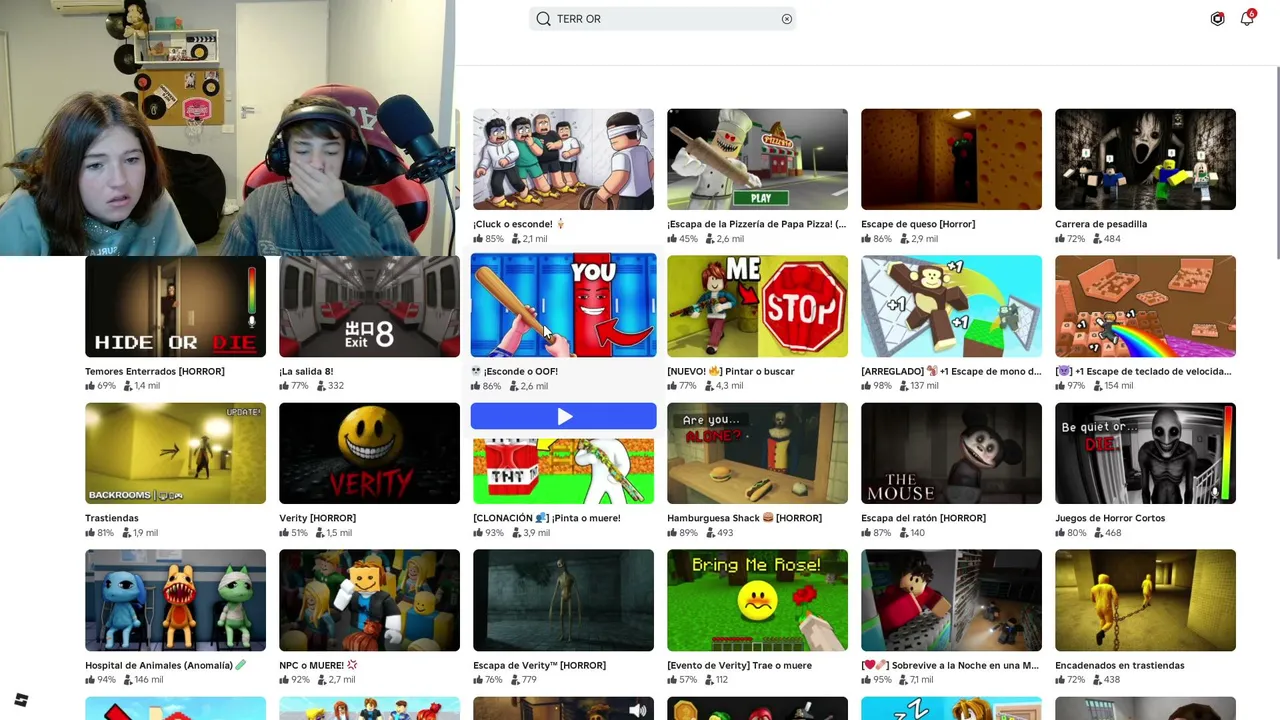Image resolution: width=1280 pixels, height=720 pixels.
Task: Open the Encadenados en trastiendas thumbnail
Action: pos(1145,600)
